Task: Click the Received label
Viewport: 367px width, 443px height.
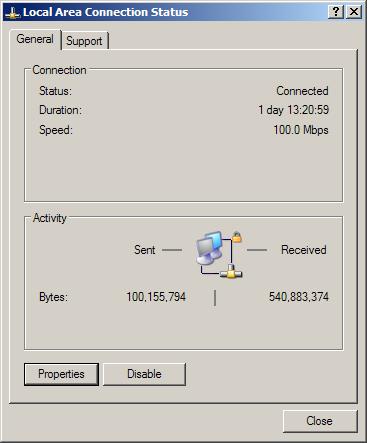Action: point(304,250)
